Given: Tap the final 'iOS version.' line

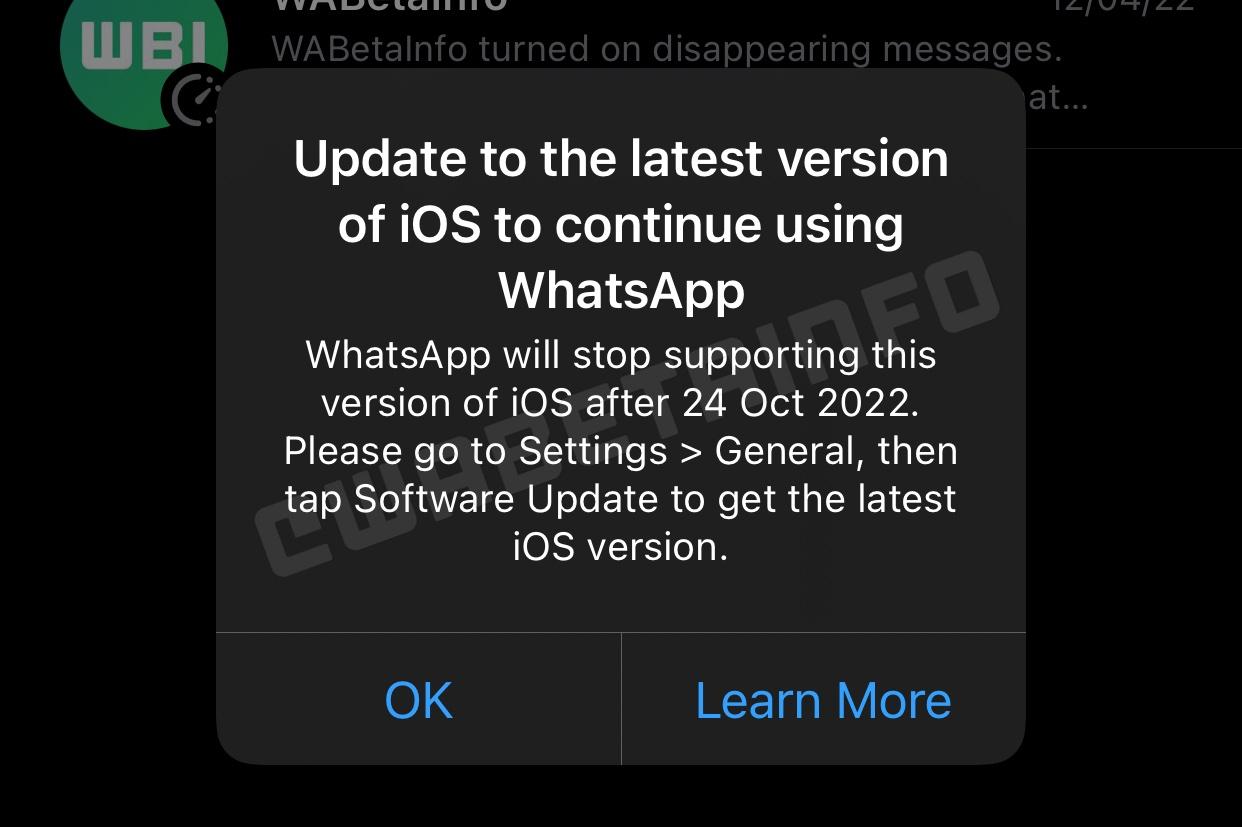Looking at the screenshot, I should (x=621, y=547).
